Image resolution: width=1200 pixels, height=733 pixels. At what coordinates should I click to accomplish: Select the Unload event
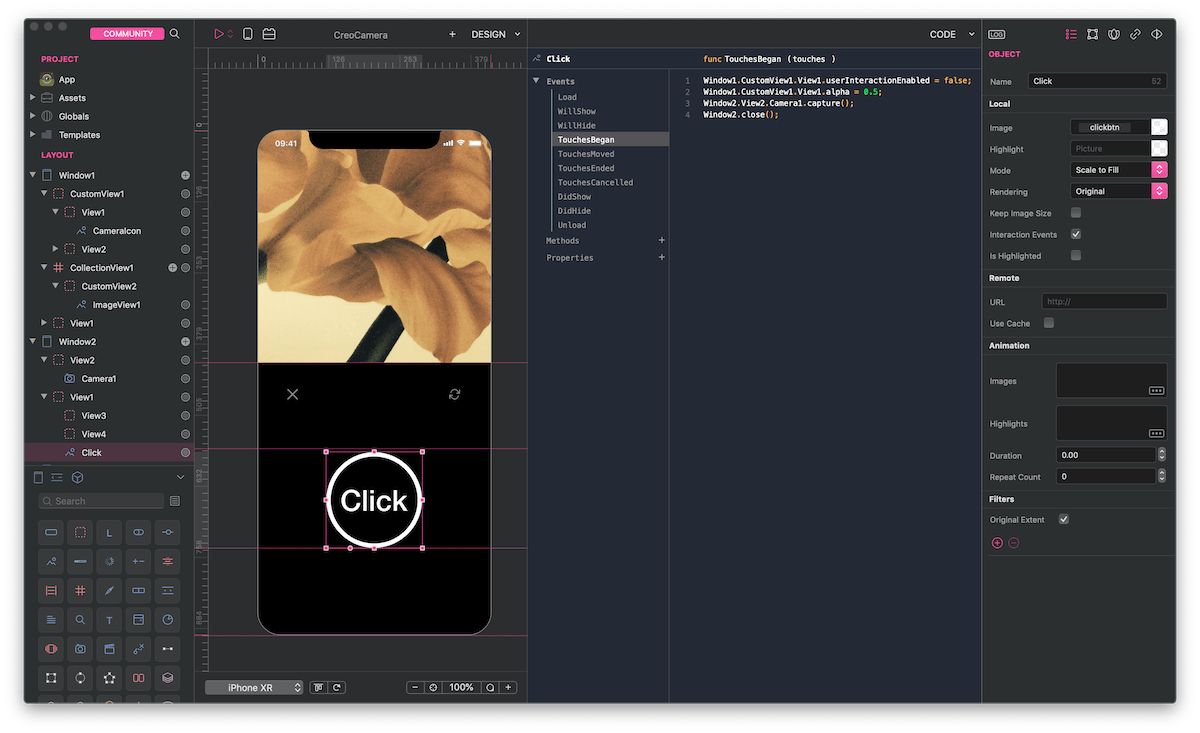click(572, 225)
